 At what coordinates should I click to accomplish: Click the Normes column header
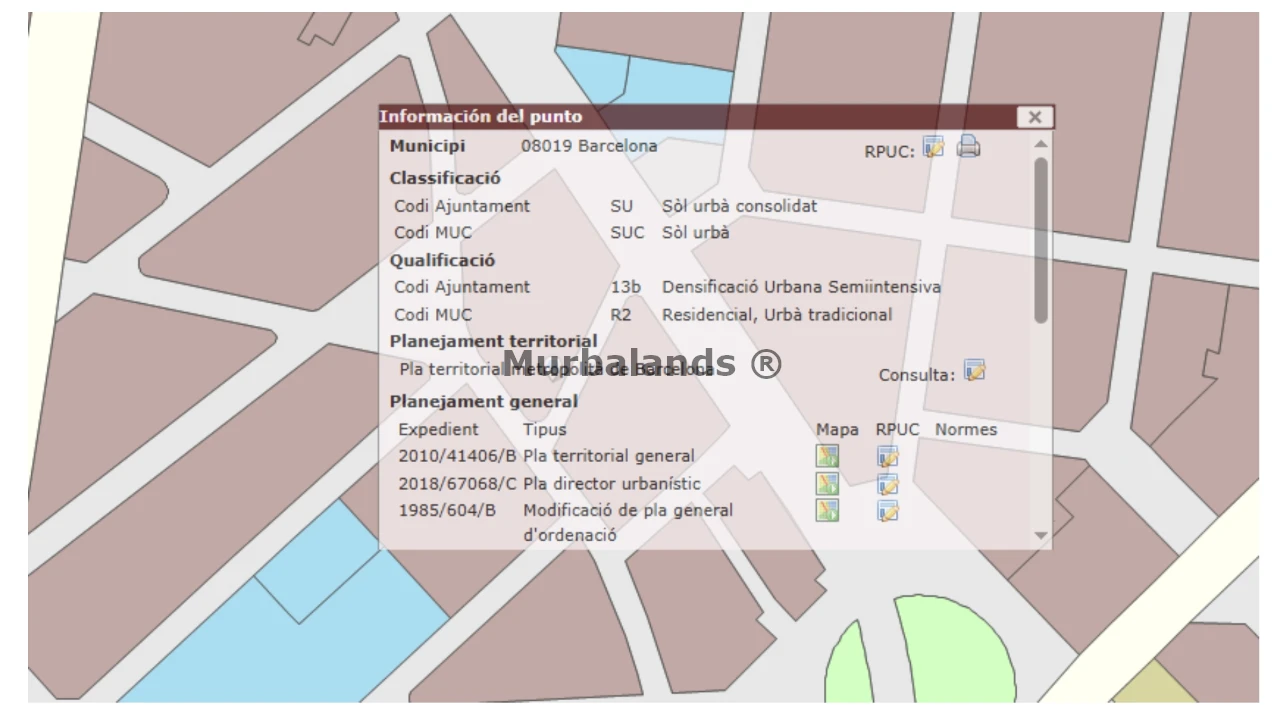click(965, 430)
